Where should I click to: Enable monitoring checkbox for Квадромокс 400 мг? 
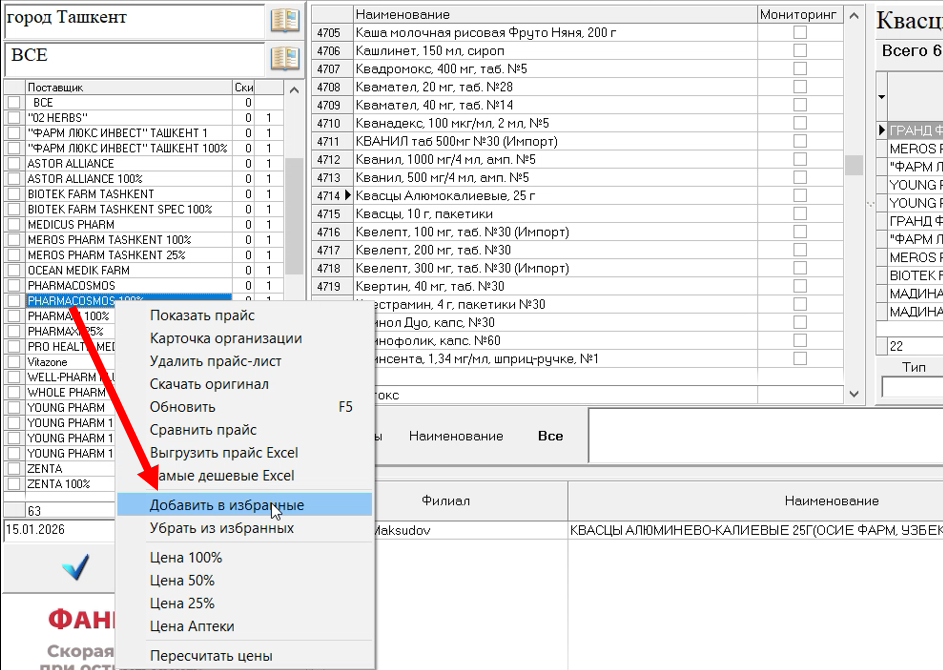800,69
